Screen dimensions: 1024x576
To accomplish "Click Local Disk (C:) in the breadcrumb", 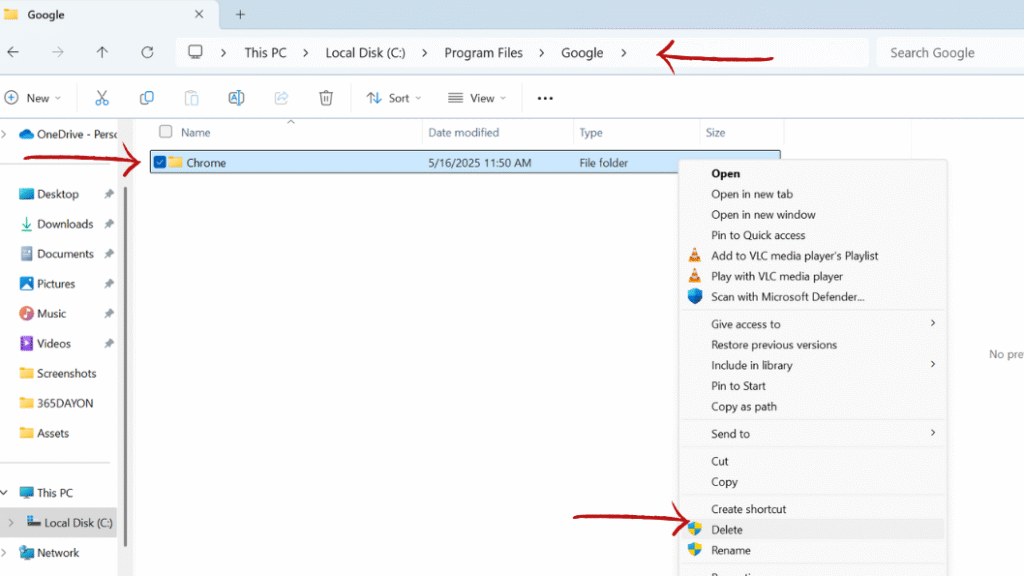I will [365, 52].
